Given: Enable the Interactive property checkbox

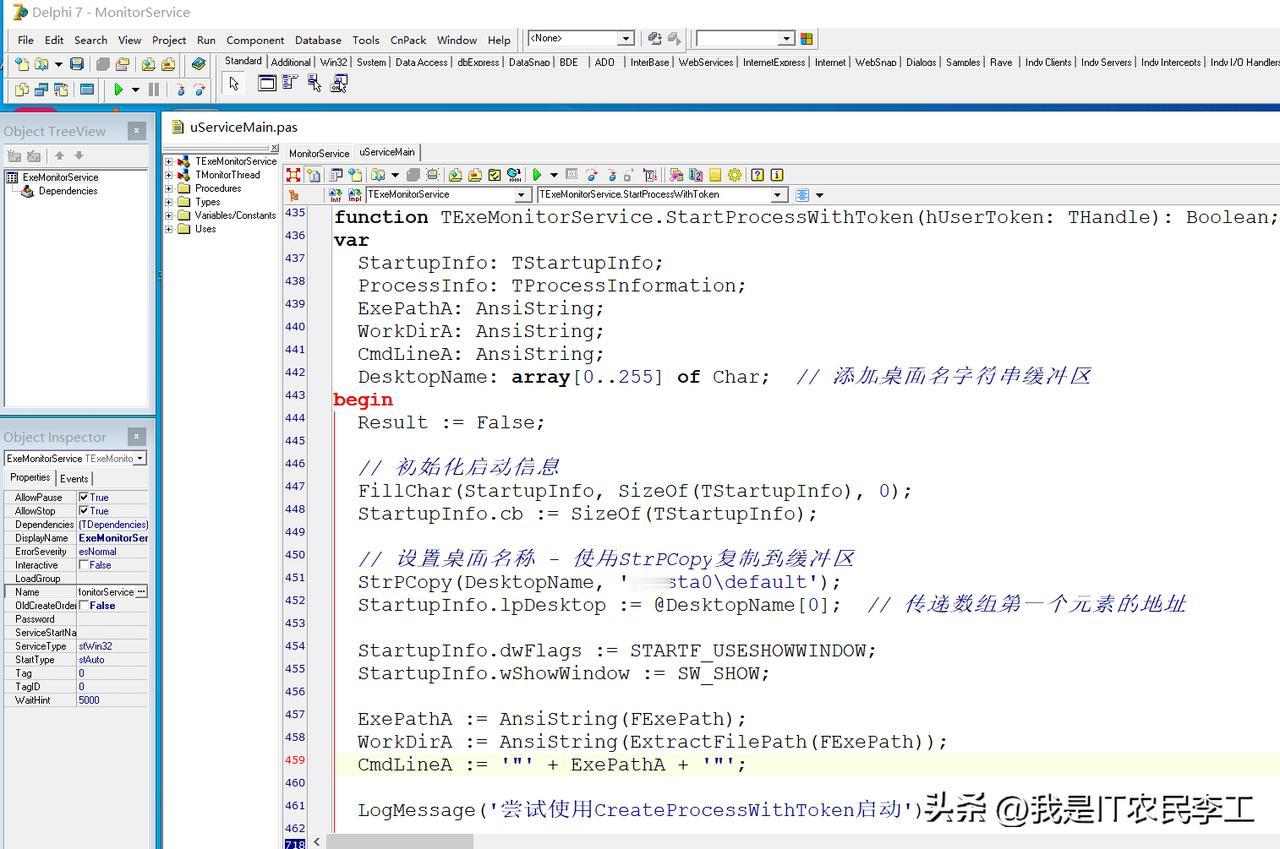Looking at the screenshot, I should click(84, 565).
